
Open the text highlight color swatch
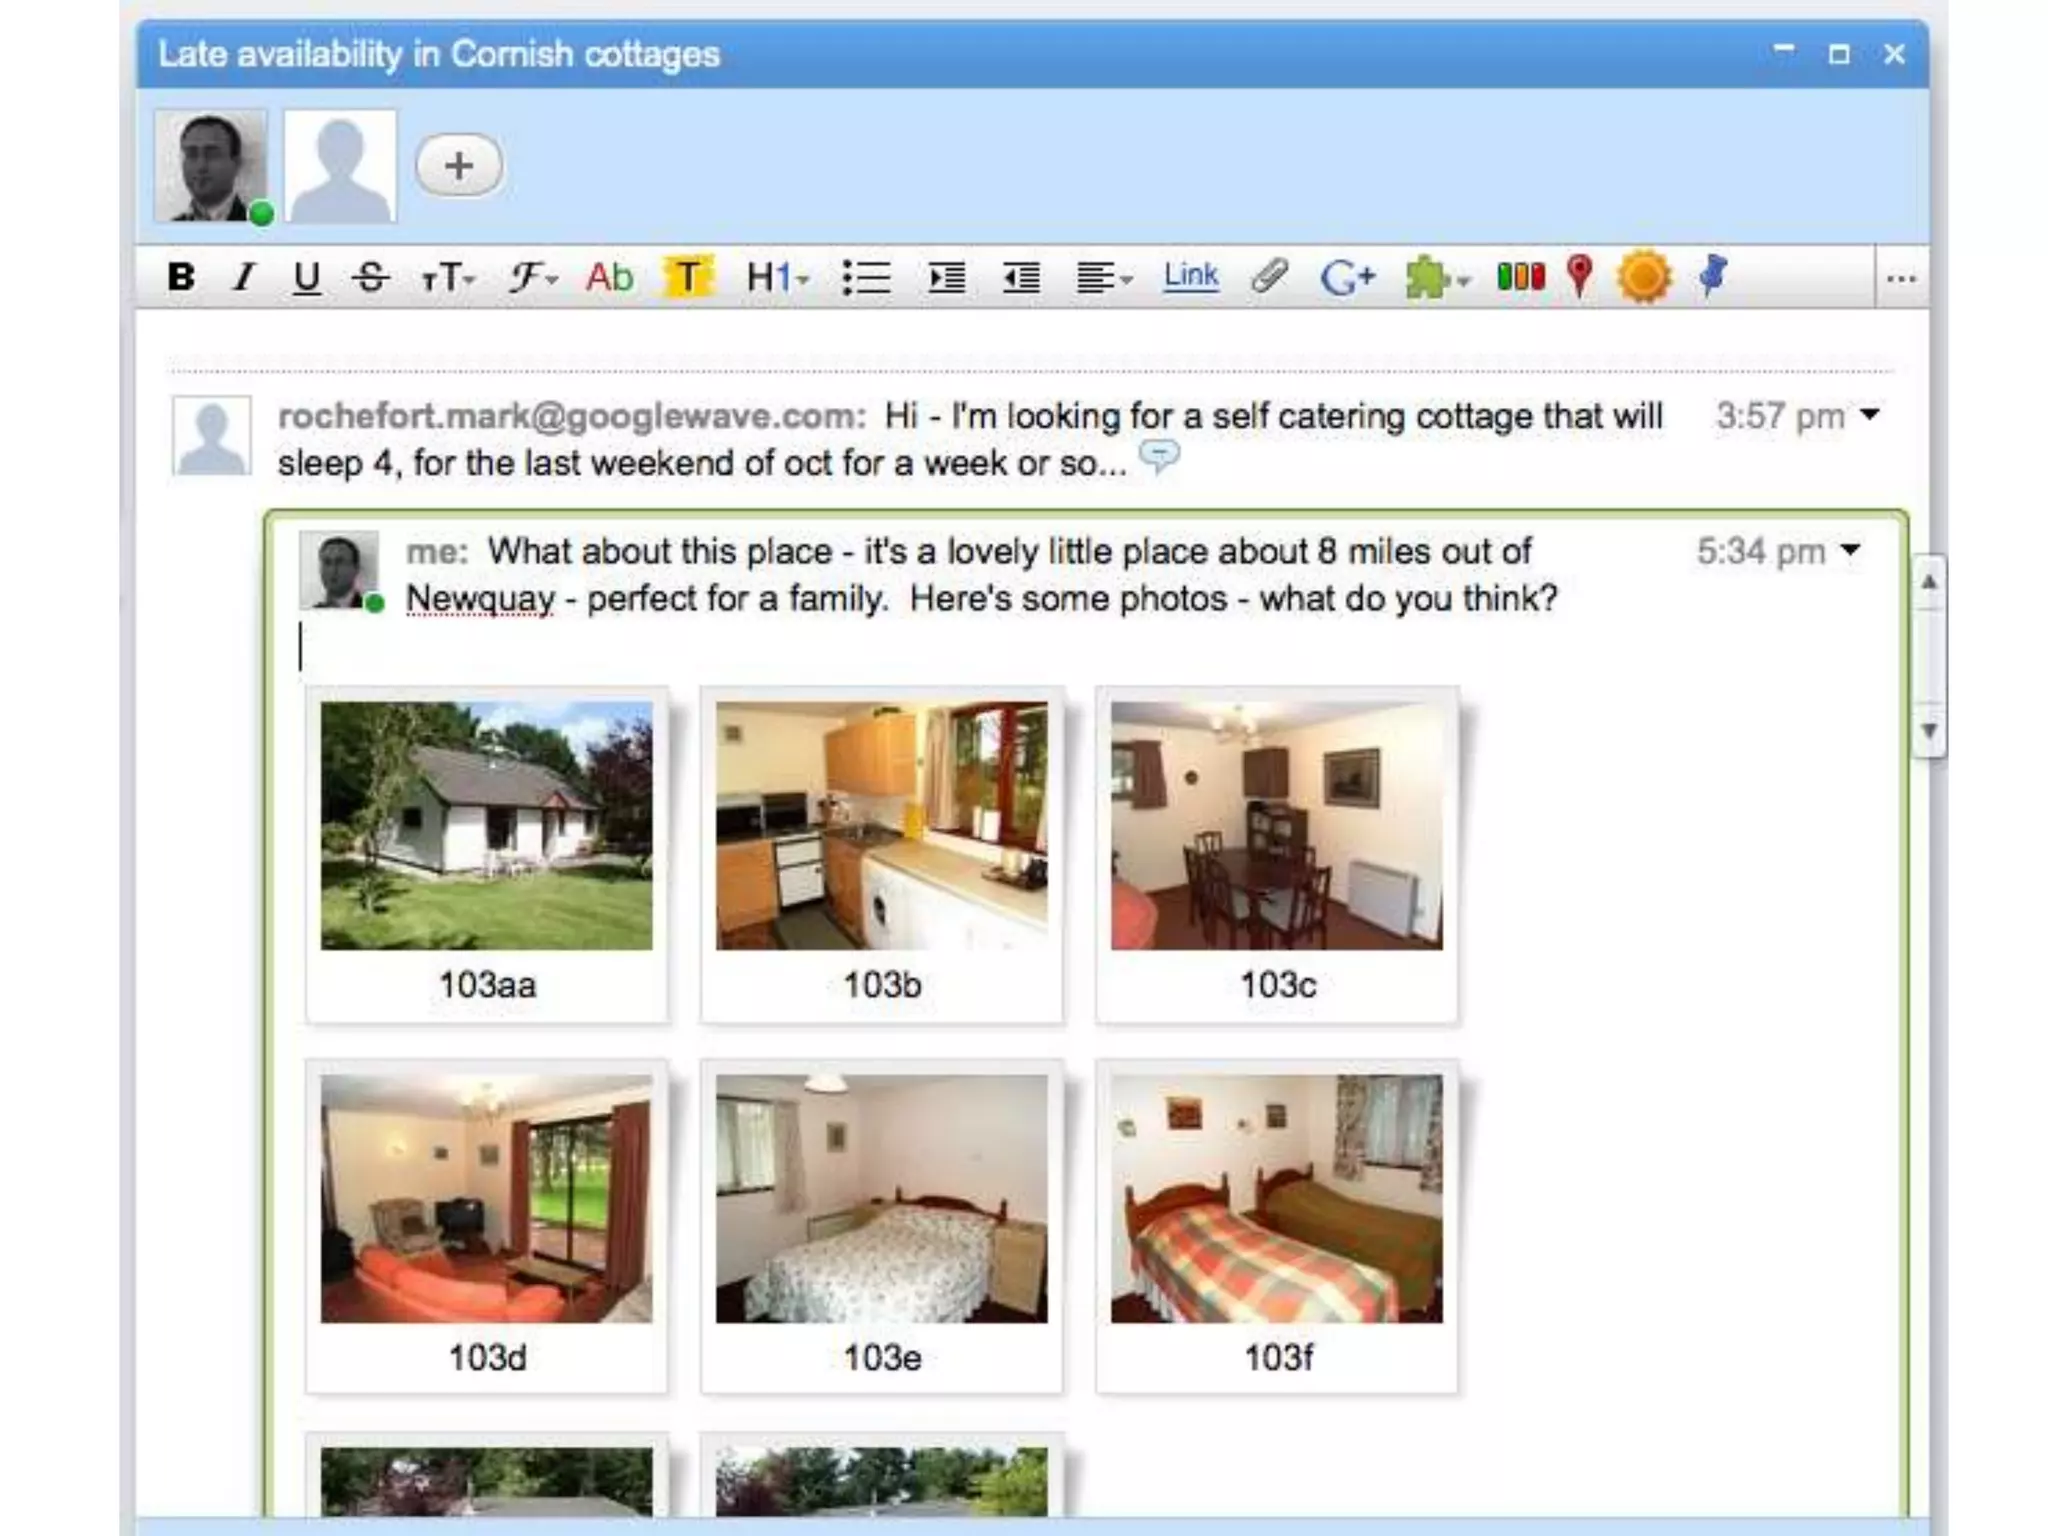click(687, 277)
